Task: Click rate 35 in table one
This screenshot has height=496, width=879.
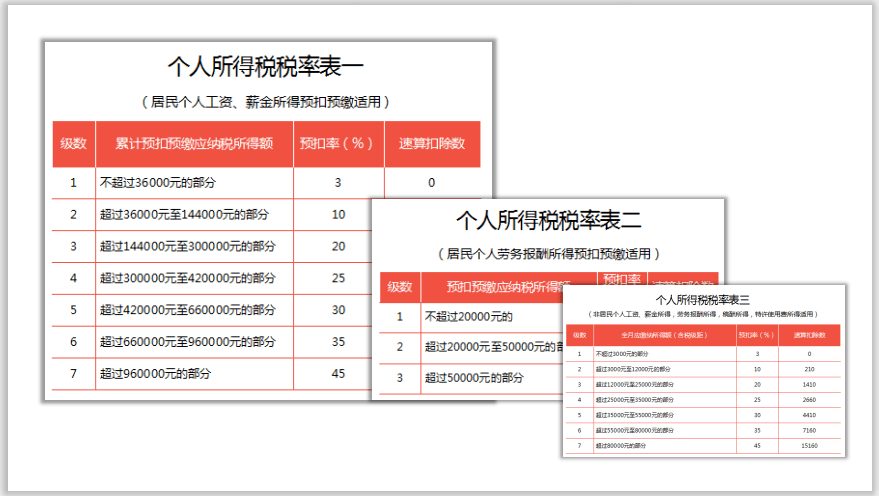Action: (339, 342)
